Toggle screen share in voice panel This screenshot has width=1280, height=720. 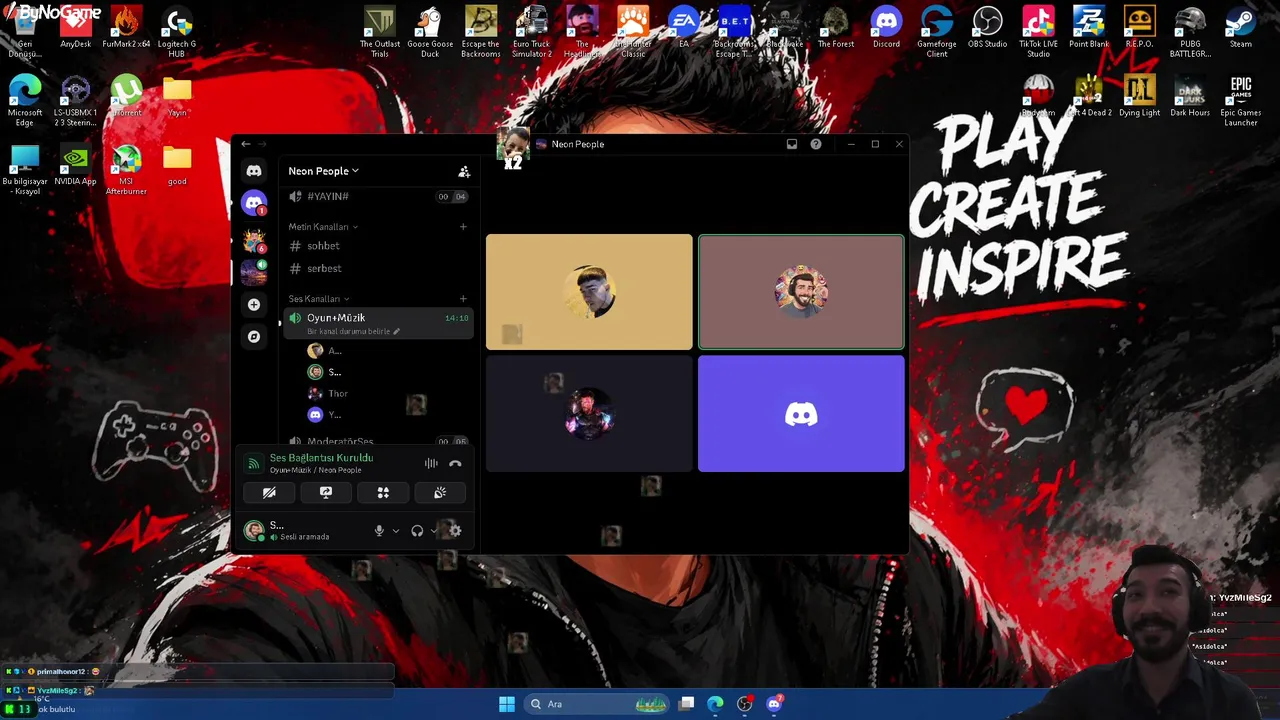(x=326, y=493)
